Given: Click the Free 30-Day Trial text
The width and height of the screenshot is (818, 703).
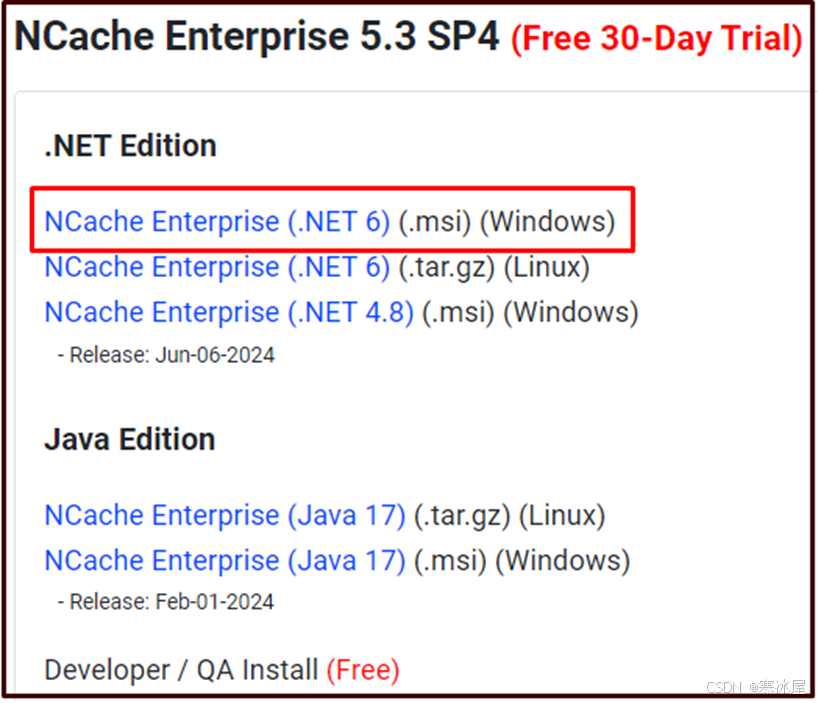Looking at the screenshot, I should coord(655,37).
